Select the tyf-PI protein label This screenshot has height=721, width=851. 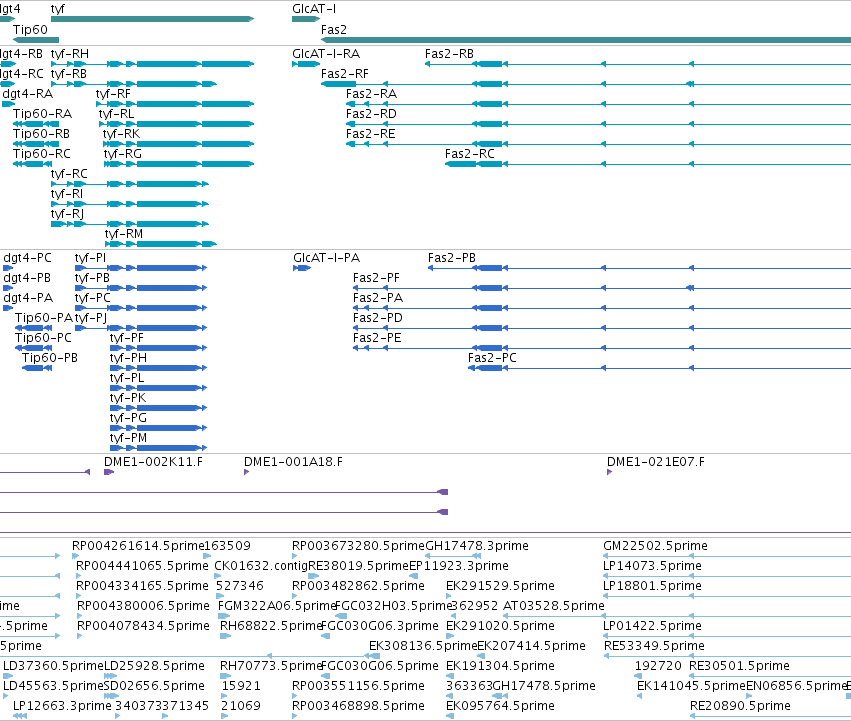point(91,258)
